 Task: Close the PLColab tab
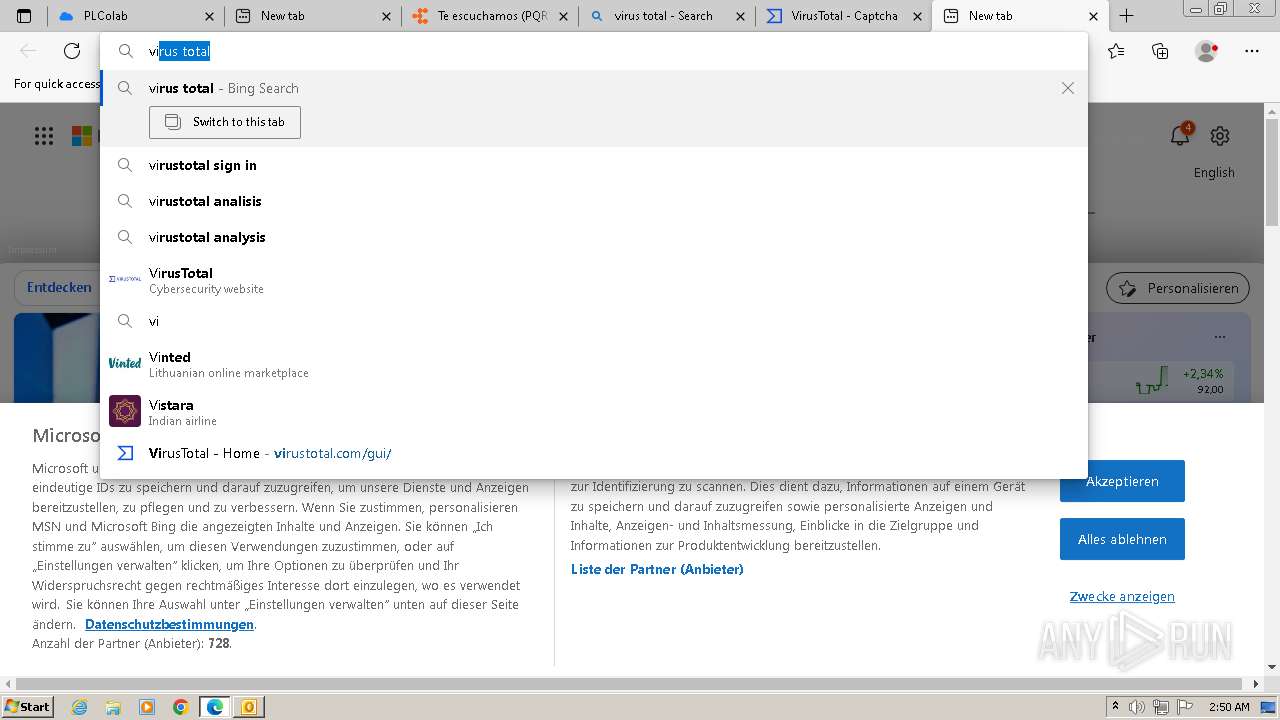pos(209,16)
